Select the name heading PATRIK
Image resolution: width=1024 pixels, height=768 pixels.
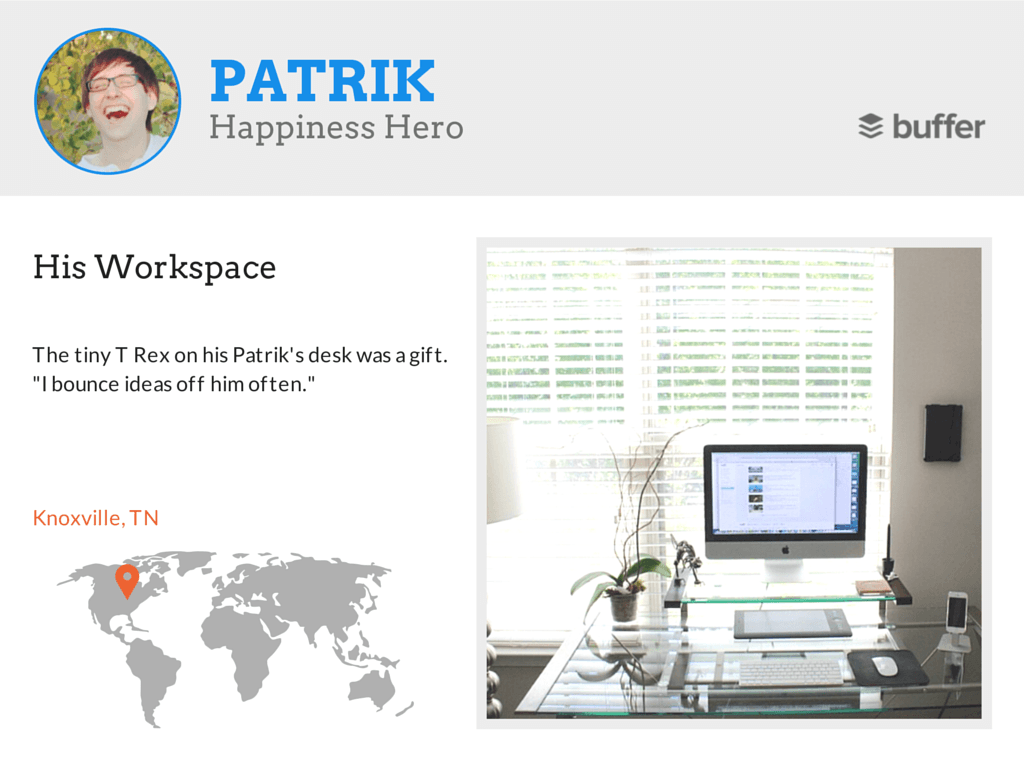coord(323,80)
